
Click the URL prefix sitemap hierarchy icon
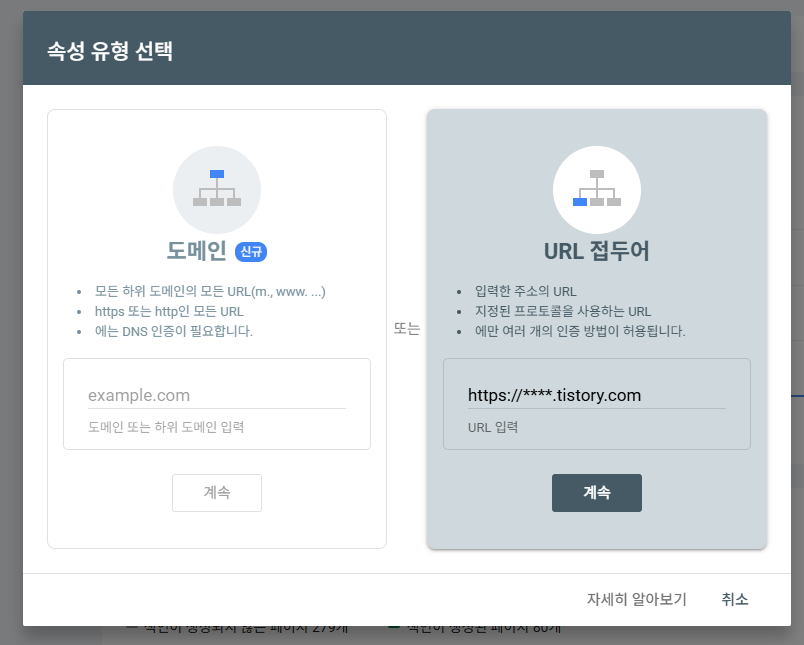(x=597, y=189)
